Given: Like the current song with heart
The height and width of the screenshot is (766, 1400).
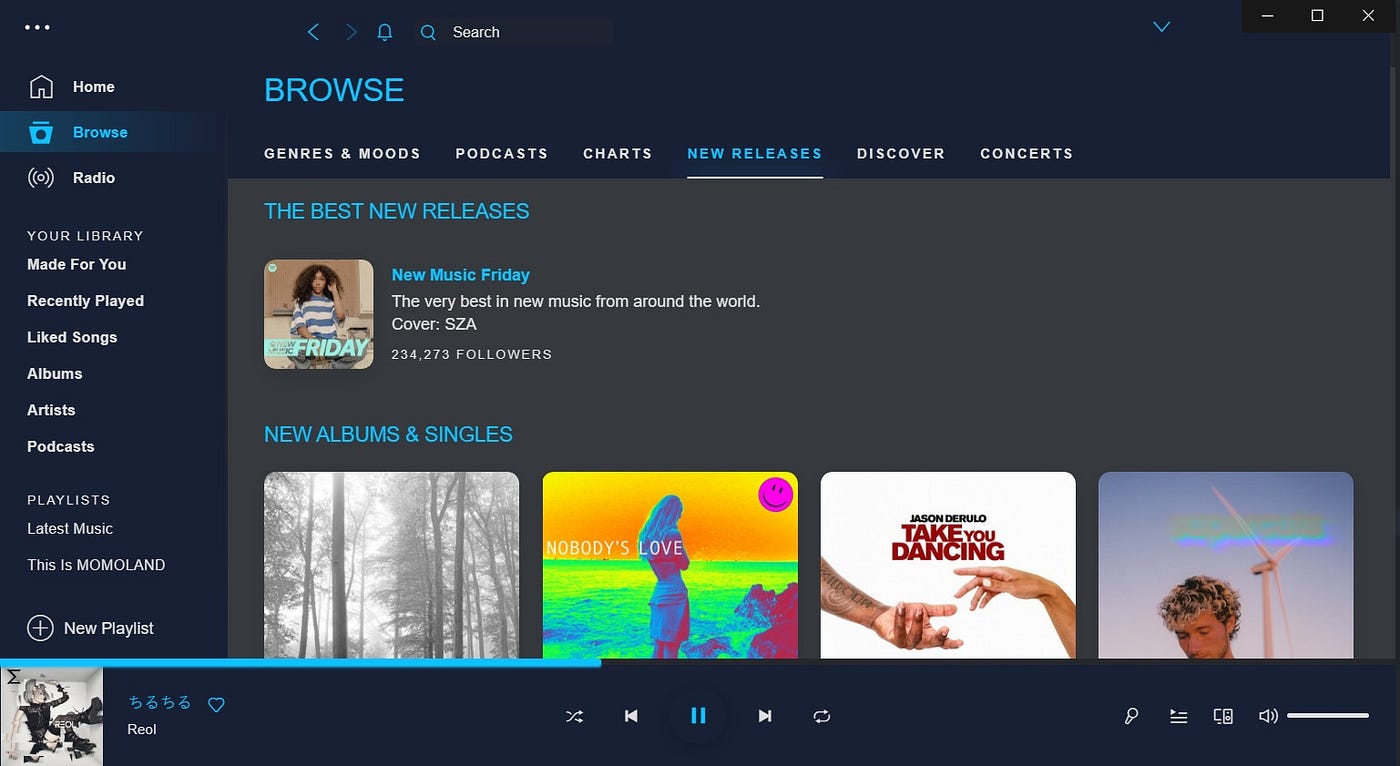Looking at the screenshot, I should coord(216,705).
